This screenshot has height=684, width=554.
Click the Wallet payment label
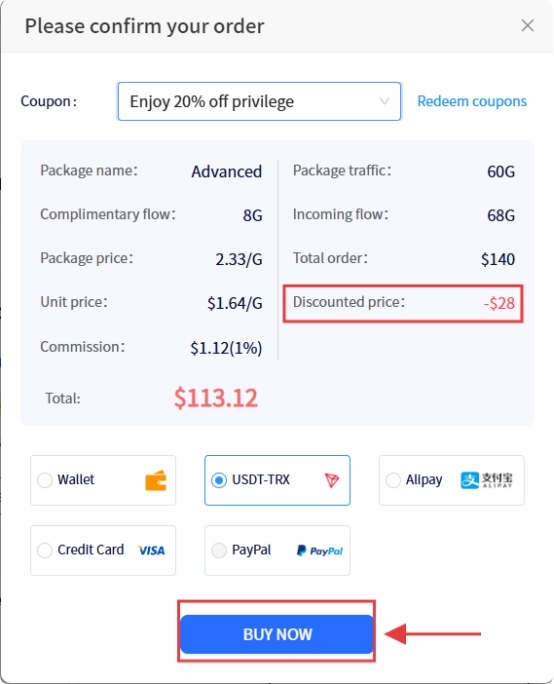tap(76, 479)
